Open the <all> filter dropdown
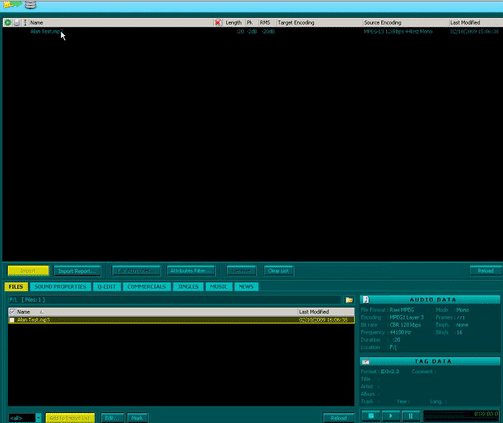This screenshot has width=503, height=423. tap(38, 418)
